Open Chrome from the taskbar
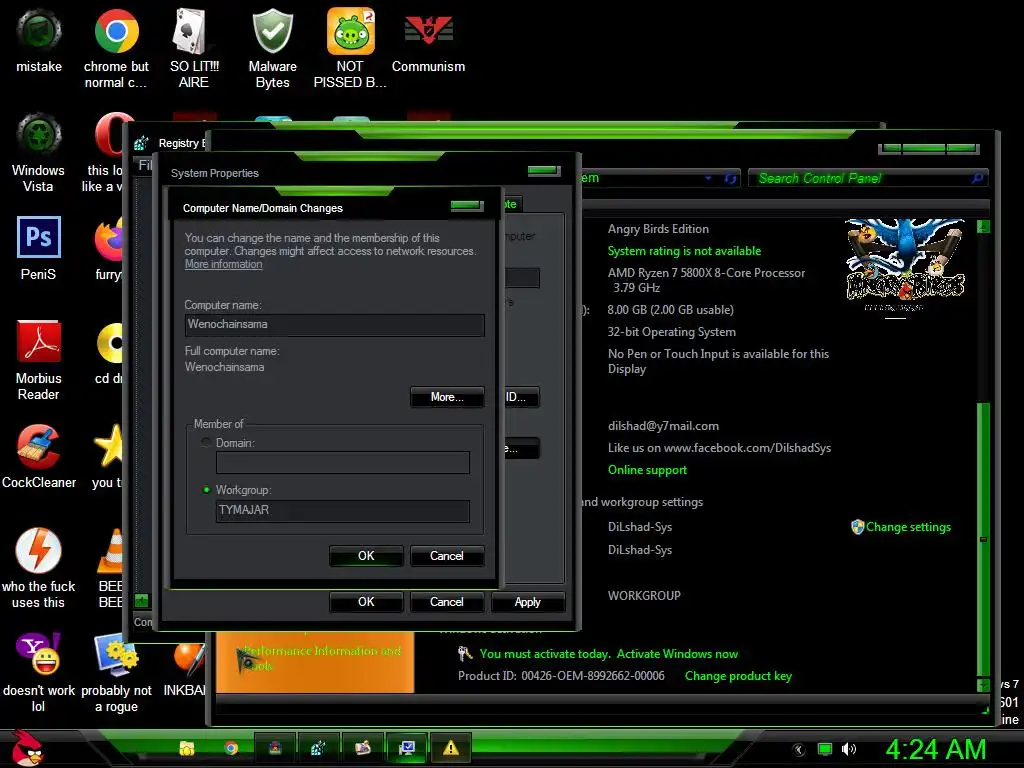This screenshot has width=1024, height=768. 231,748
